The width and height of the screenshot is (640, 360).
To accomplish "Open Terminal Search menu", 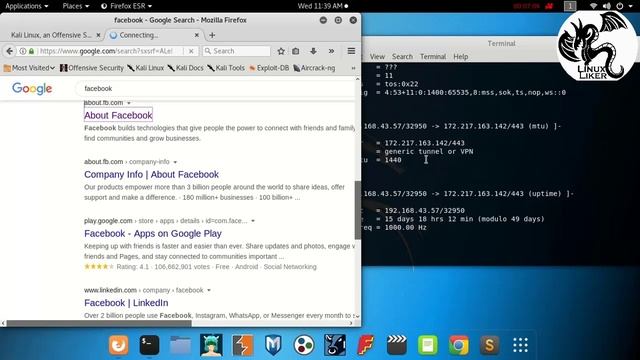I will [x=402, y=57].
